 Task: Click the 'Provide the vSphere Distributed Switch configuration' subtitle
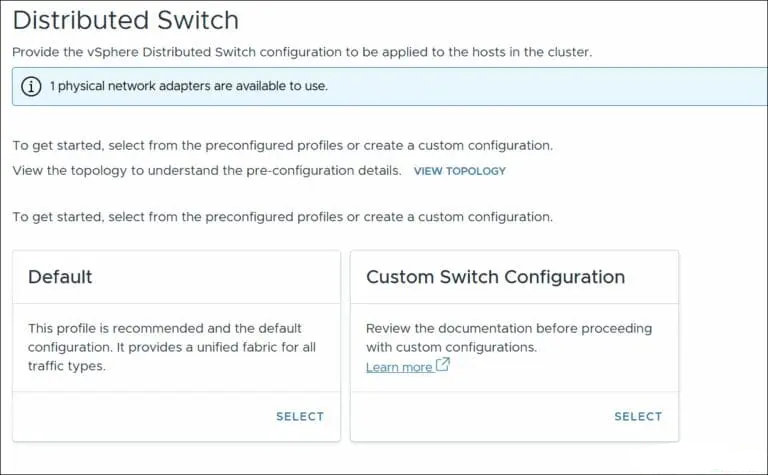point(301,52)
